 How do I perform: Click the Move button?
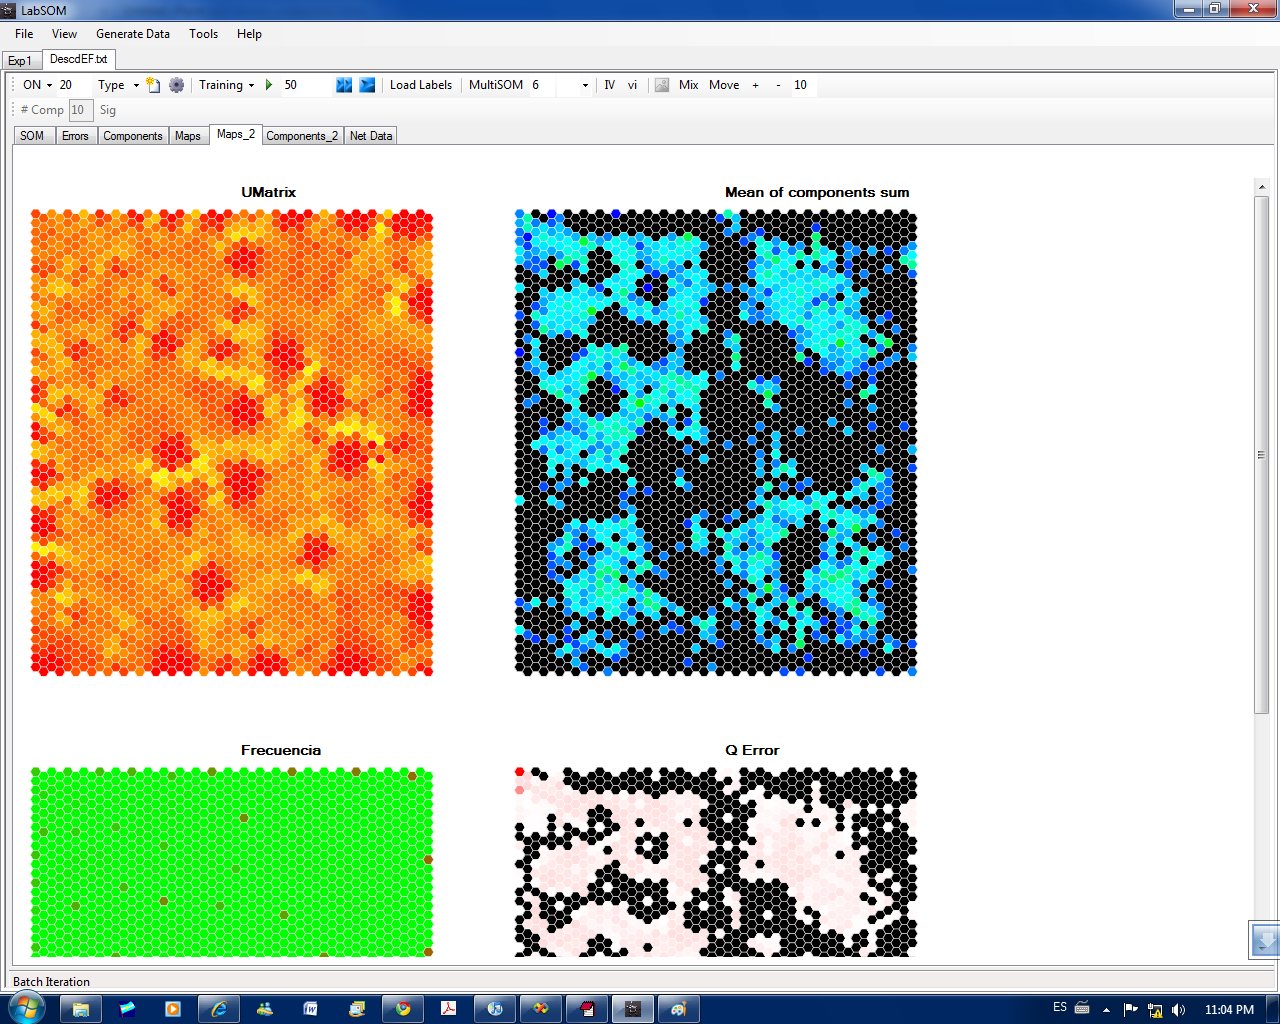[x=724, y=85]
